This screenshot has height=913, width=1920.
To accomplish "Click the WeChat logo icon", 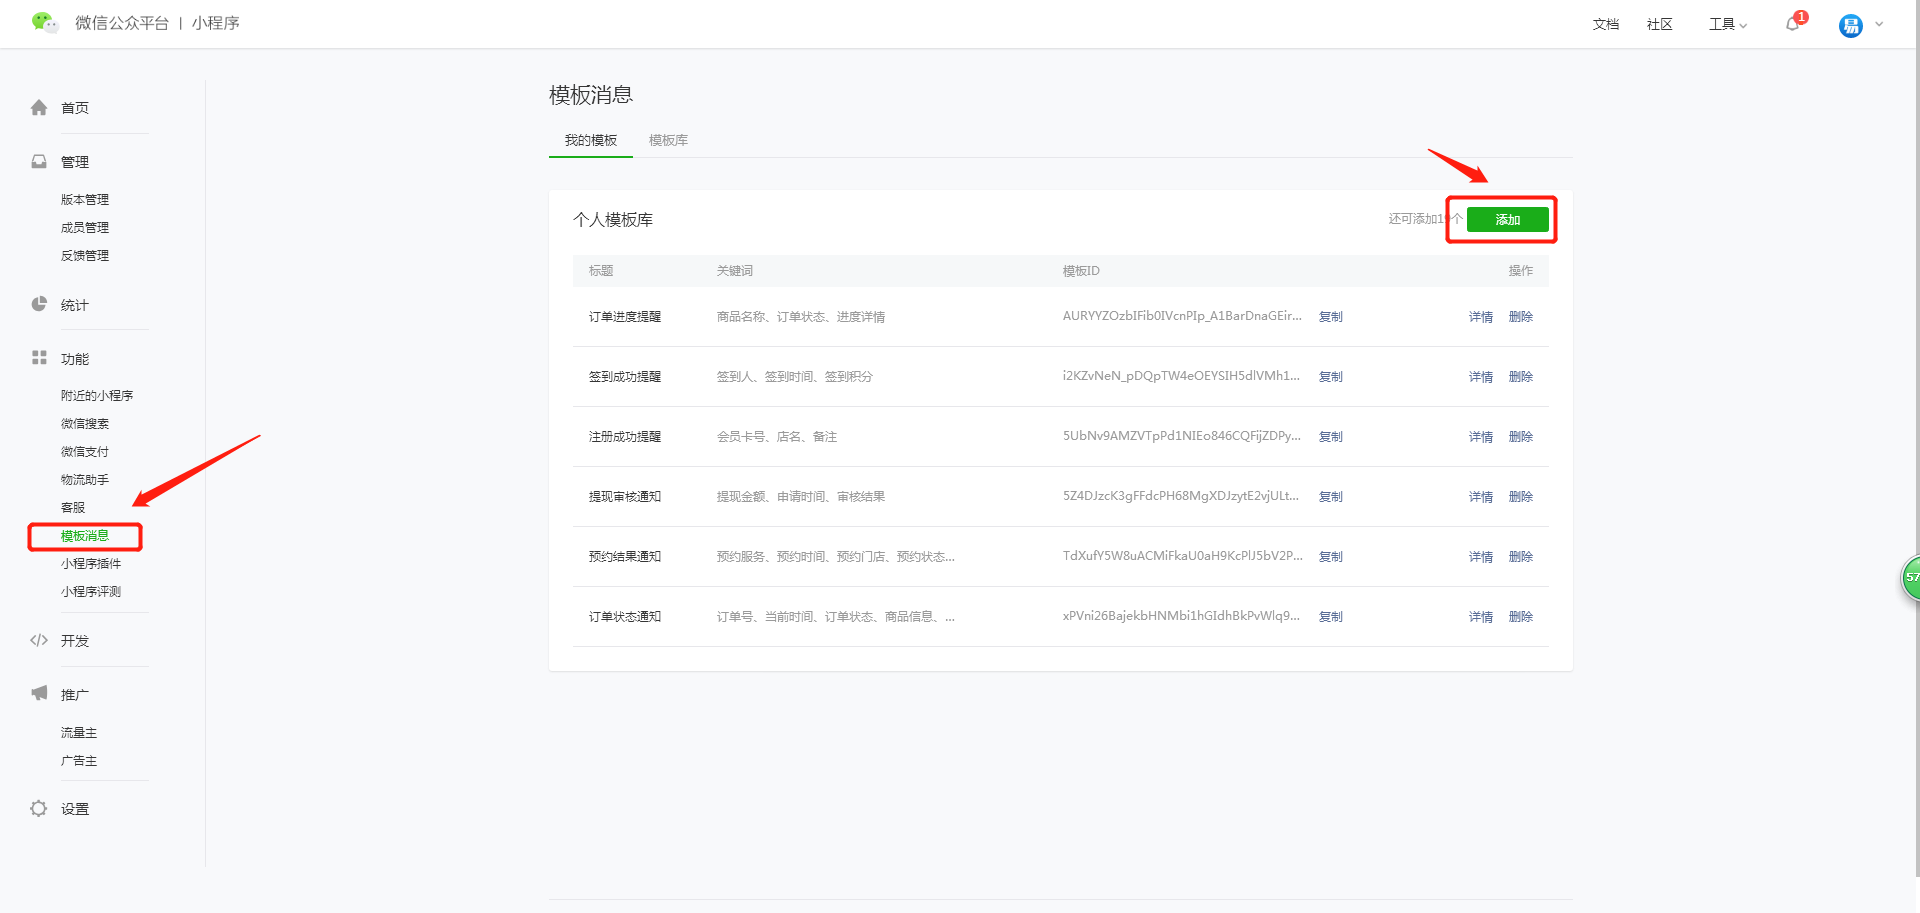I will [x=44, y=22].
